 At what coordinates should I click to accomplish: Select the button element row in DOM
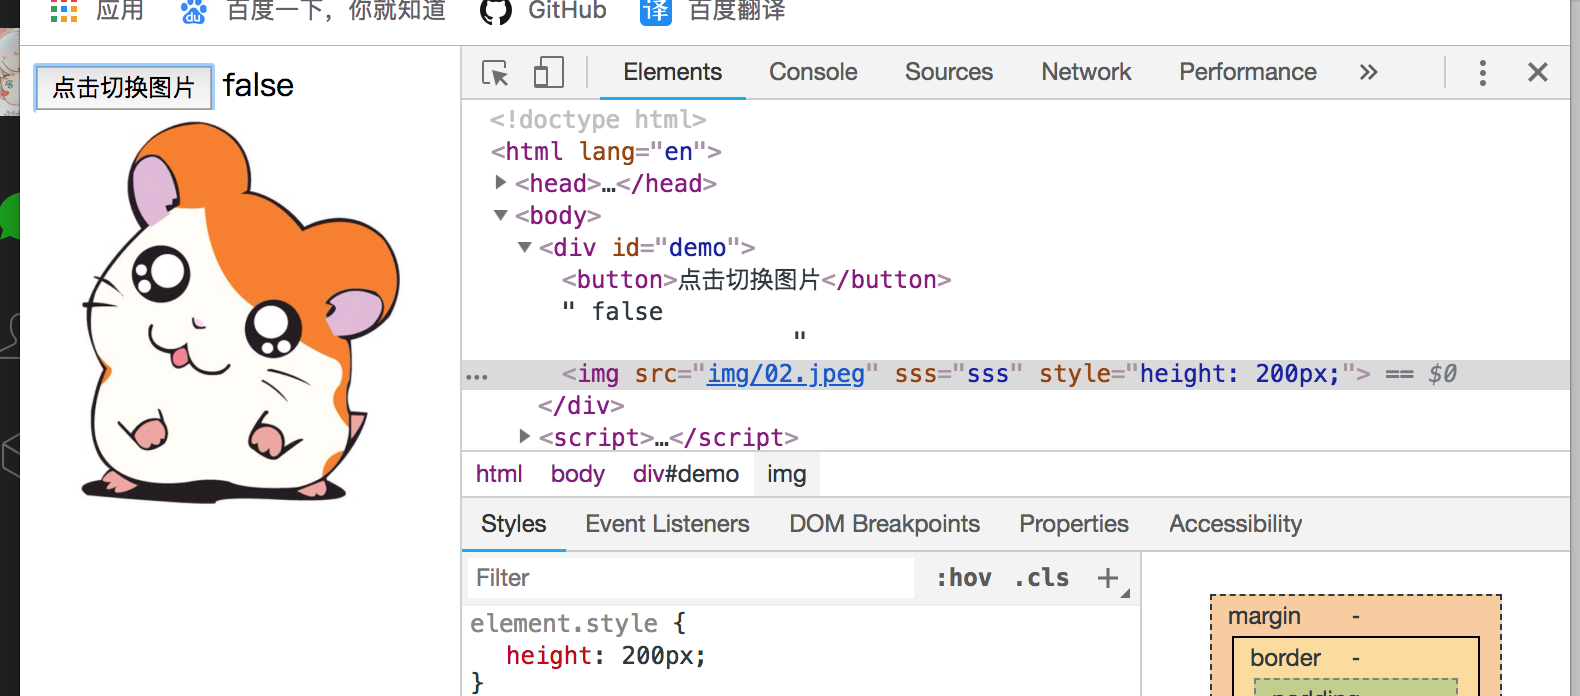point(756,280)
